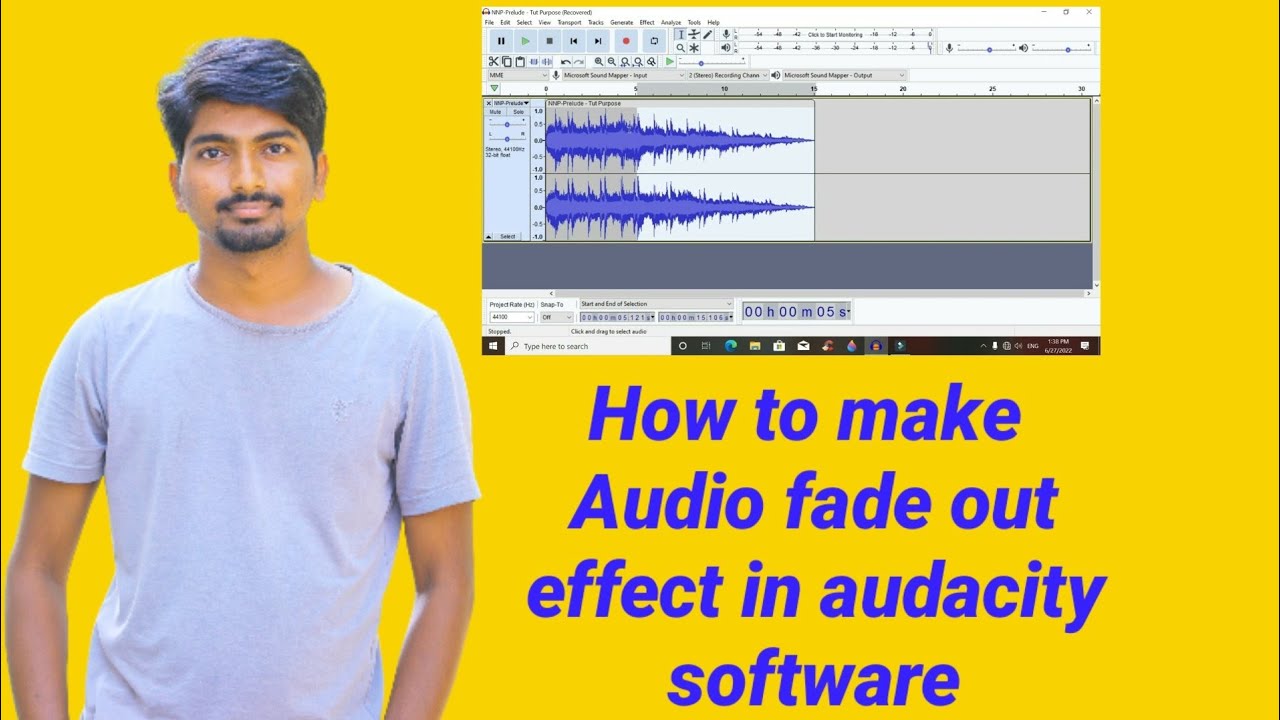Click the selection start time field
This screenshot has height=720, width=1280.
pyautogui.click(x=617, y=317)
